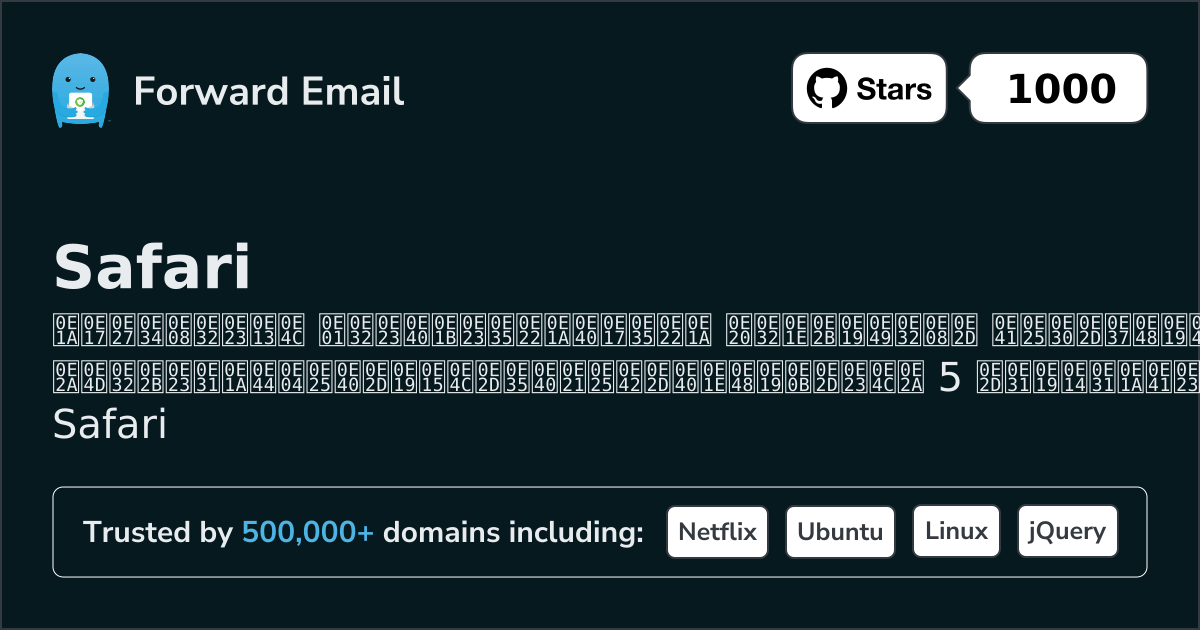Follow the 500,000+ domains link

308,532
